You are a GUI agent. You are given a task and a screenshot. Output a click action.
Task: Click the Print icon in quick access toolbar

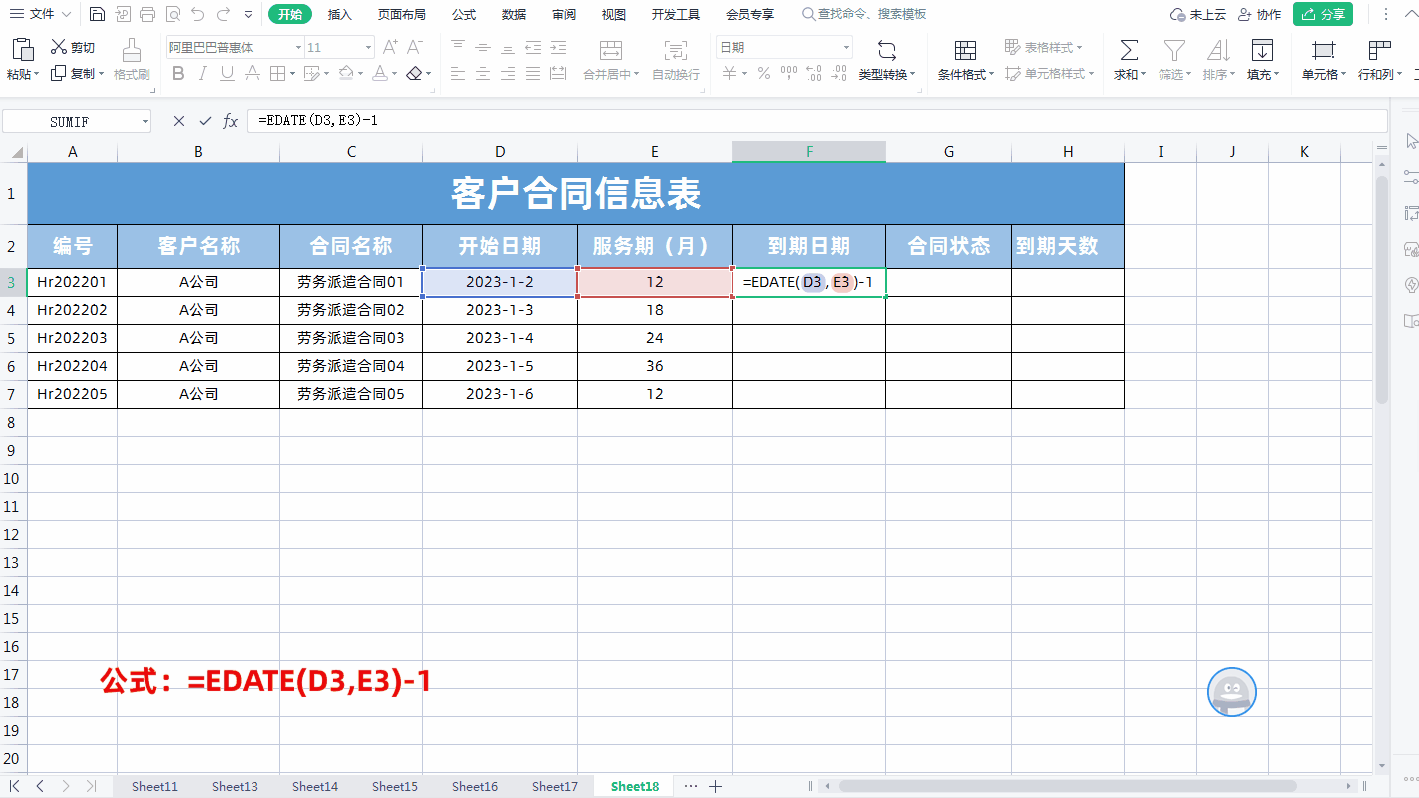click(148, 14)
